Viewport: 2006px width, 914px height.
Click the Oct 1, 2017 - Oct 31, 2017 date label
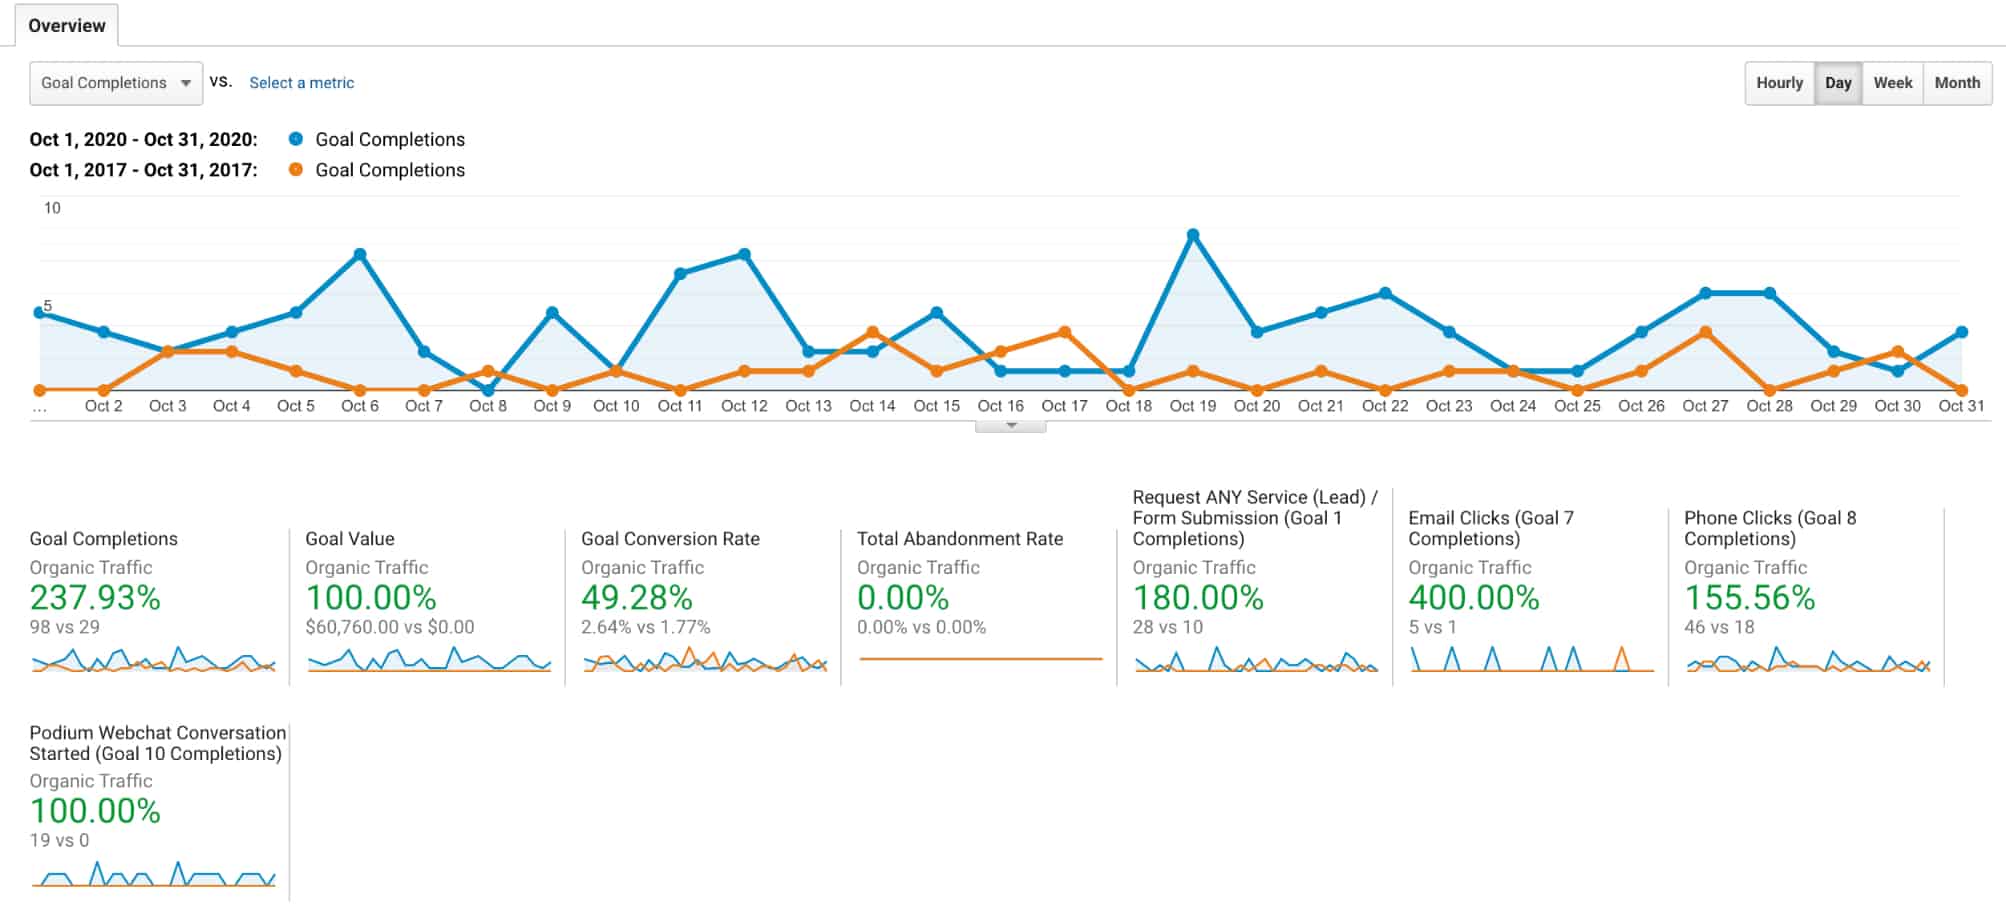tap(143, 169)
